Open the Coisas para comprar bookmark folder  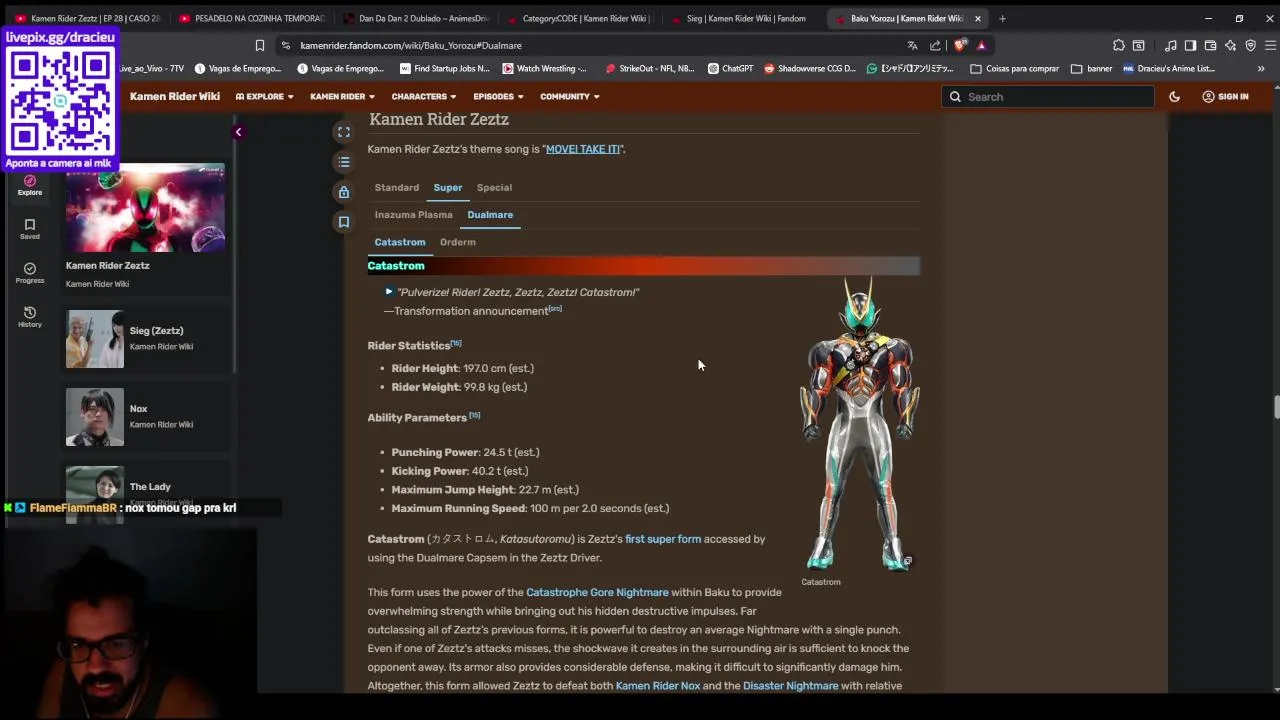pos(1014,69)
